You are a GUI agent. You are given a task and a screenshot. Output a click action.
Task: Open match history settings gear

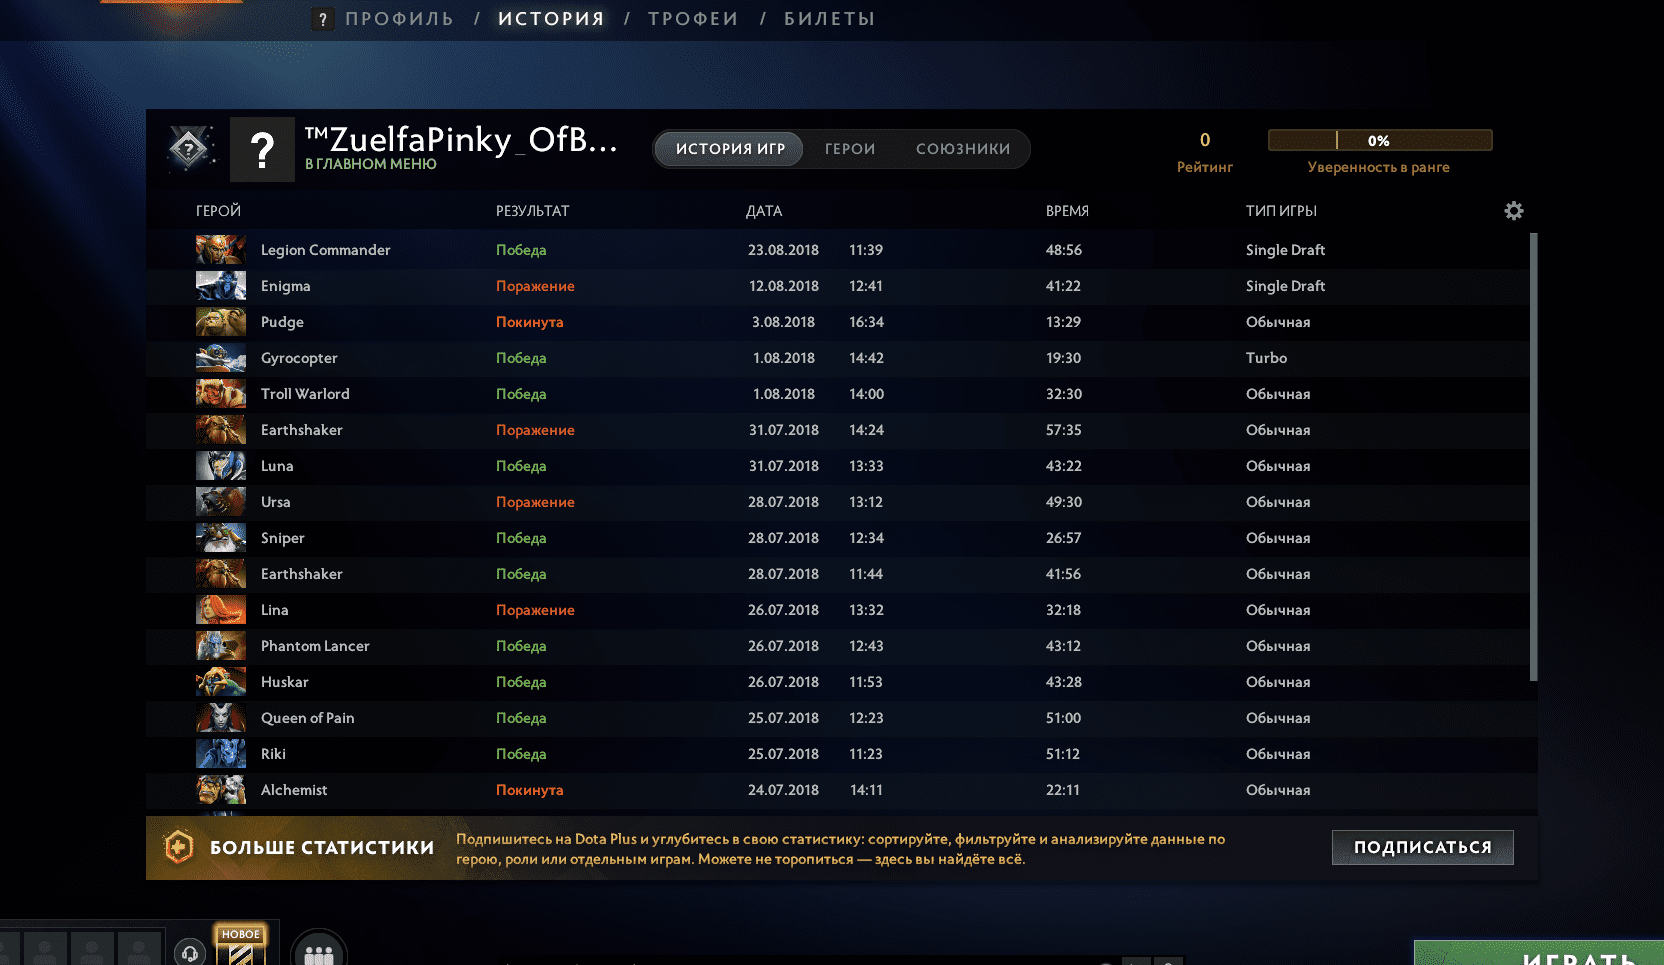pos(1513,211)
